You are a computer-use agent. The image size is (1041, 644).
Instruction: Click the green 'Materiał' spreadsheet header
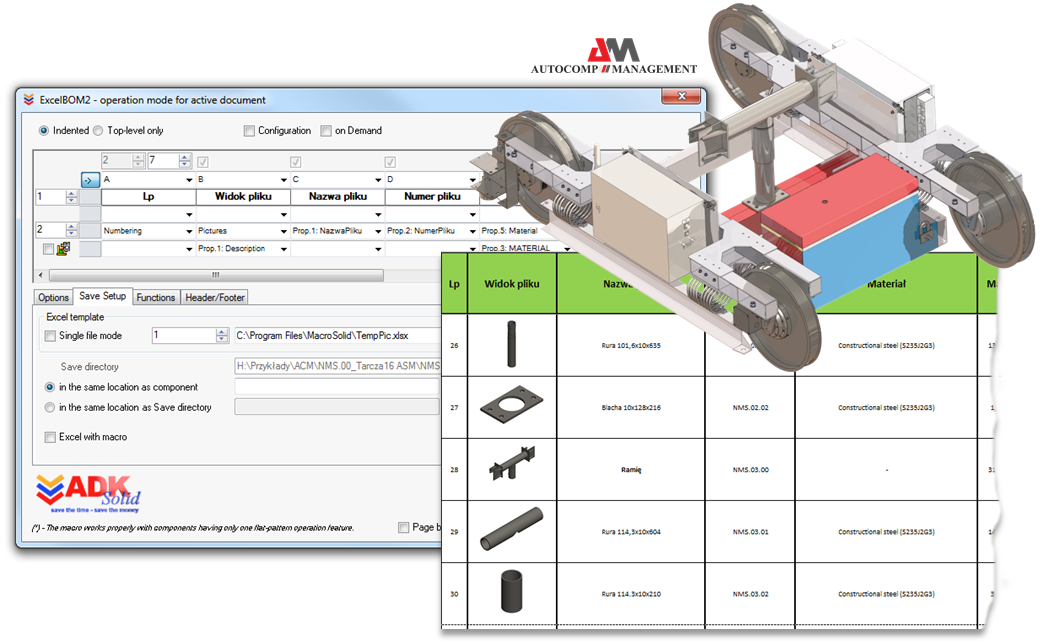click(x=886, y=283)
